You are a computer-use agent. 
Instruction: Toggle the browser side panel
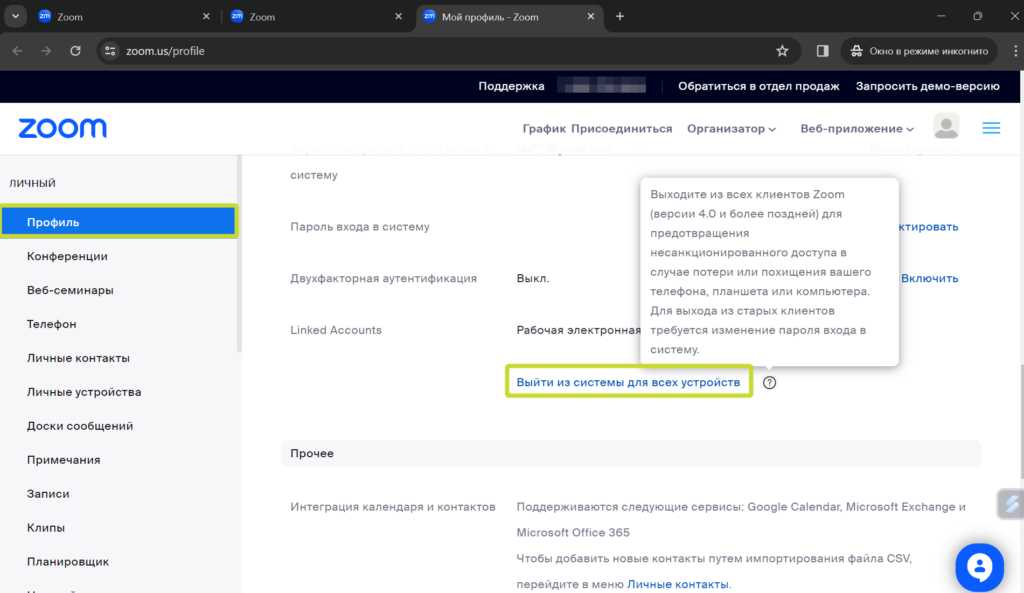pos(822,51)
